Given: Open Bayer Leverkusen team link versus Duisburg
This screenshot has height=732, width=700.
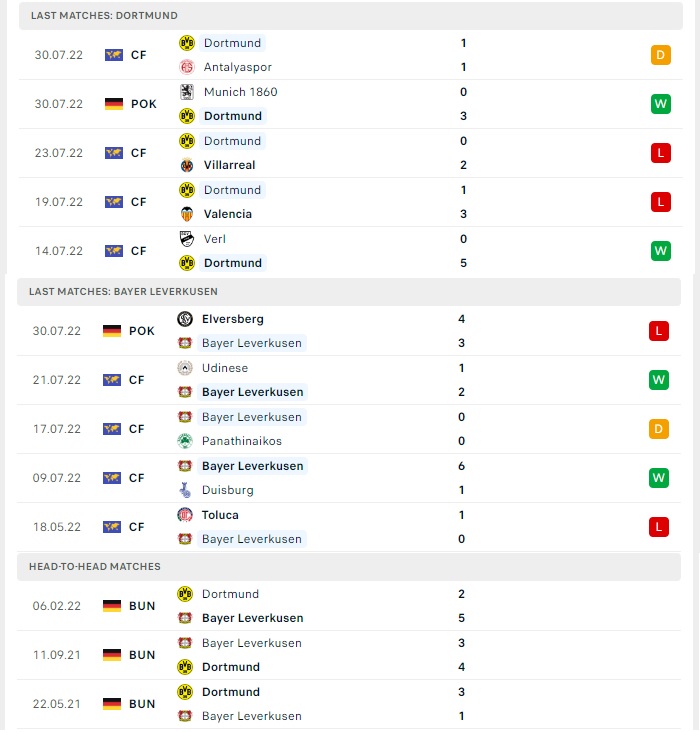Looking at the screenshot, I should click(253, 466).
